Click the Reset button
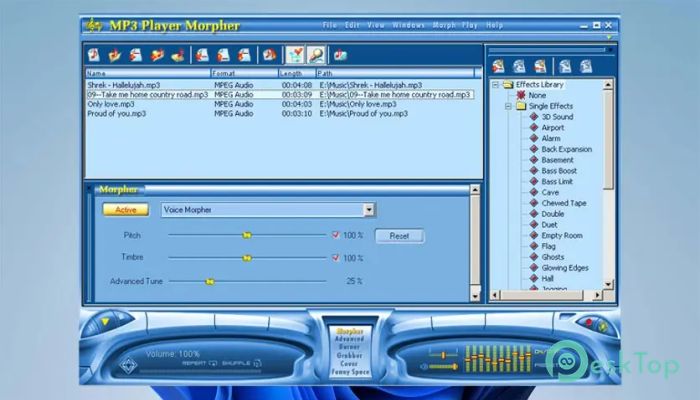 [x=400, y=236]
